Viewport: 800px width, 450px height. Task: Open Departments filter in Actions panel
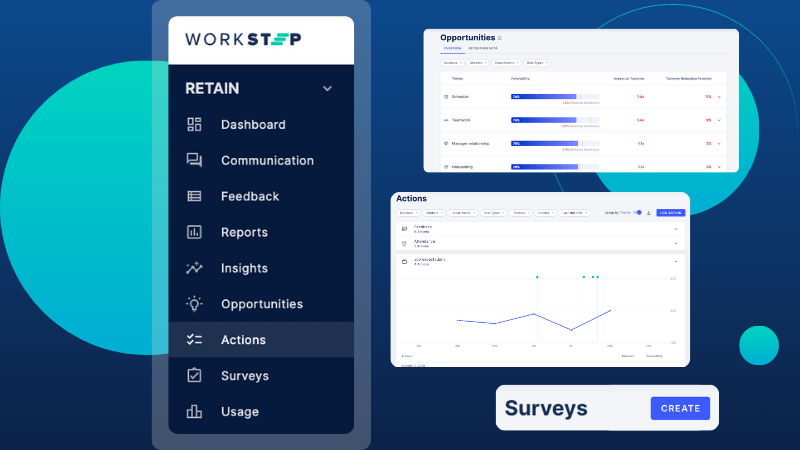pyautogui.click(x=463, y=213)
